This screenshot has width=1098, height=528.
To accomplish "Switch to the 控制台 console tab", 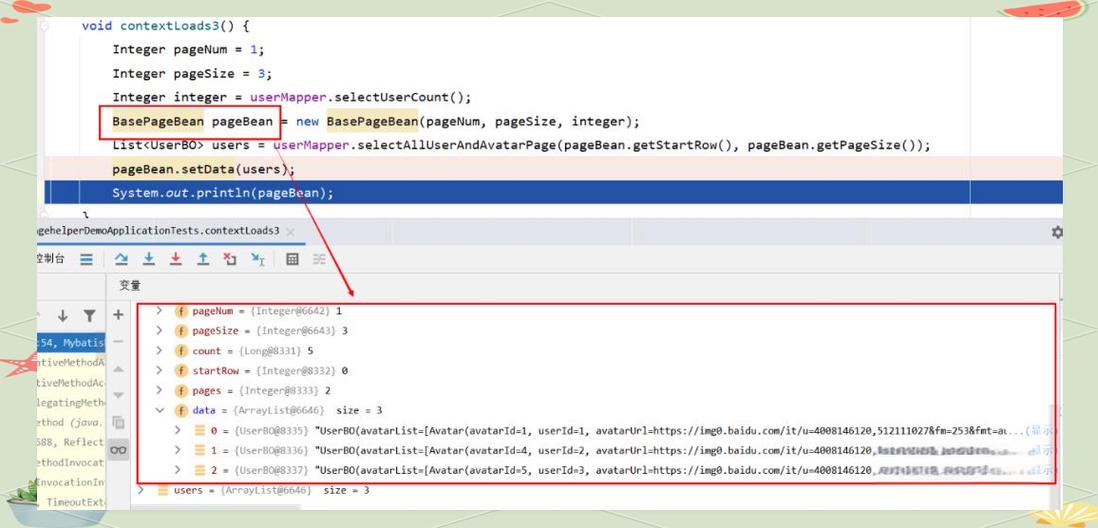I will pos(50,258).
